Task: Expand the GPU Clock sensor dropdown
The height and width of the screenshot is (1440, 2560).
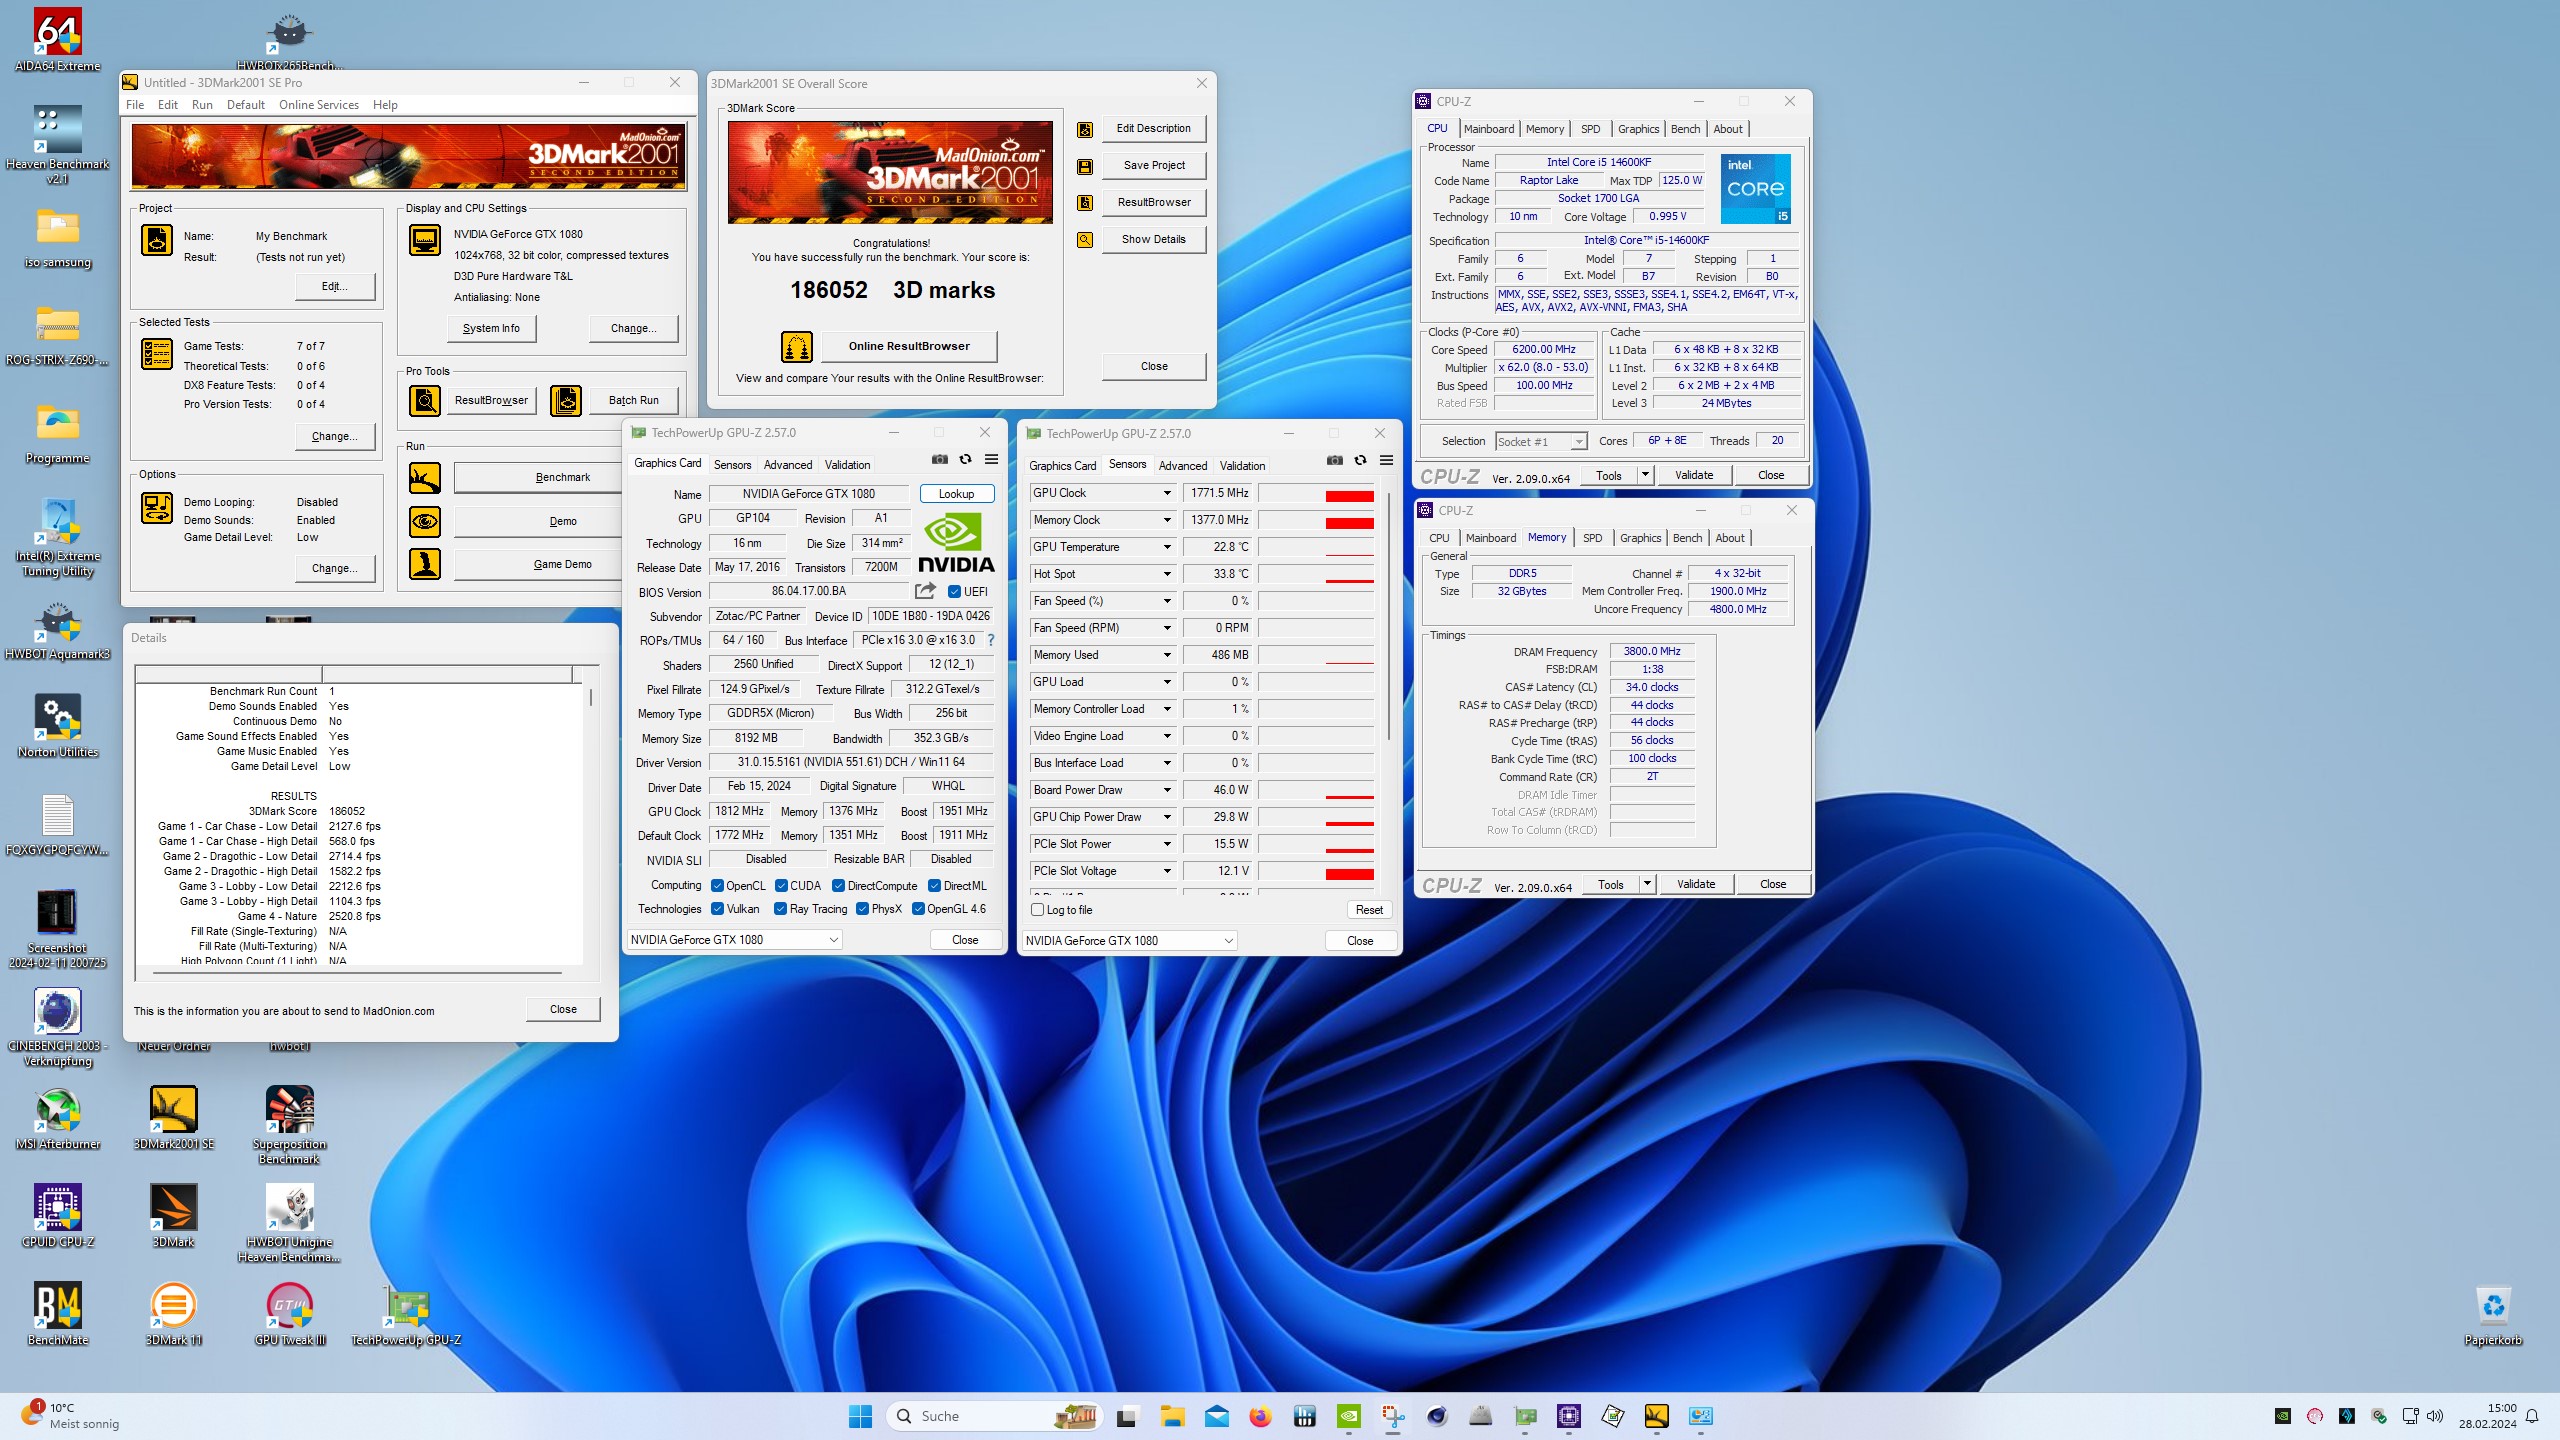Action: tap(1166, 493)
